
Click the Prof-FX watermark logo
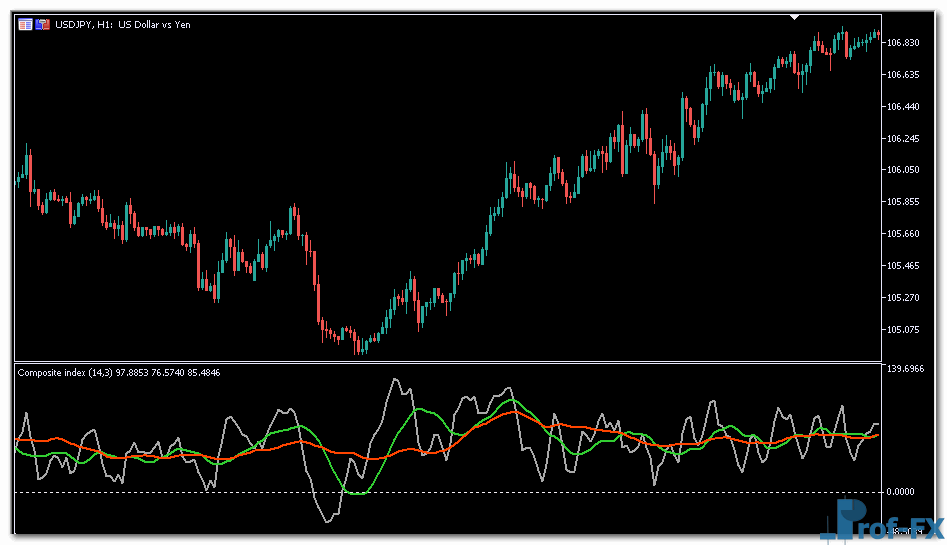(x=884, y=520)
